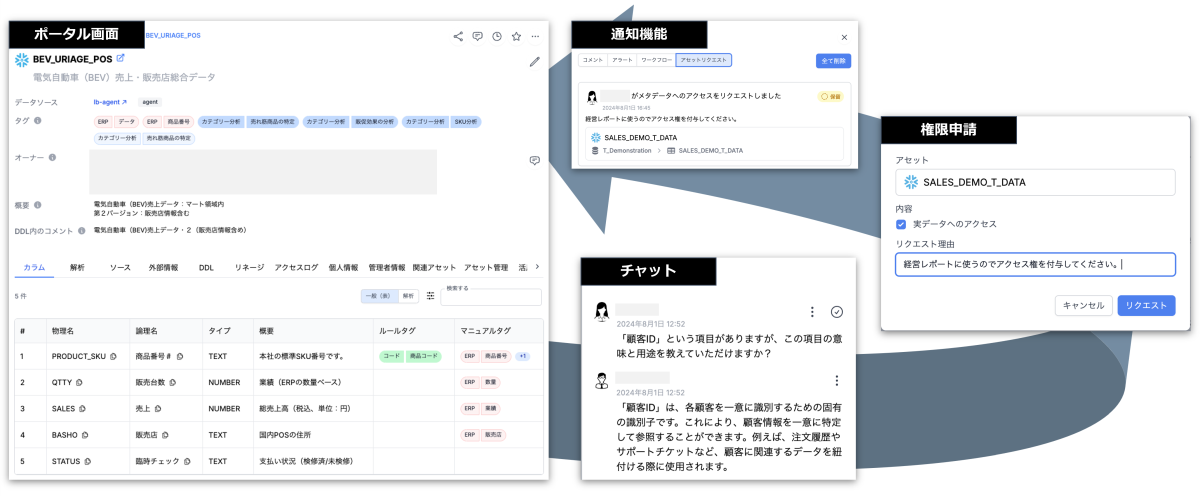Select 一般（表） view toggle
1200x496 pixels.
coord(378,296)
